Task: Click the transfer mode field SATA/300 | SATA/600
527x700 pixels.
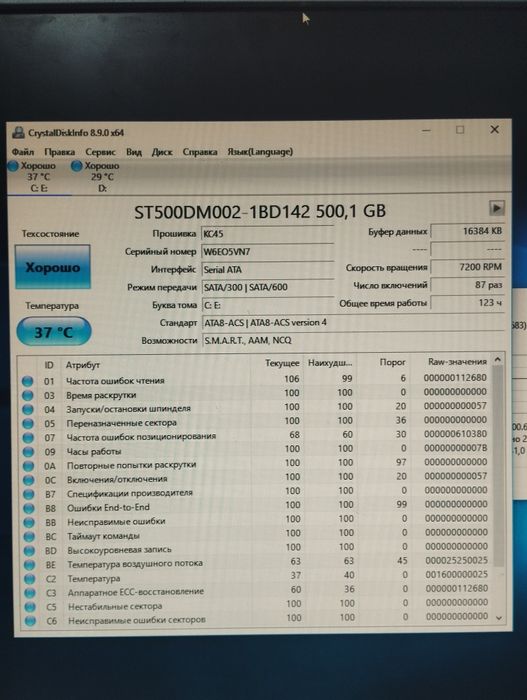Action: 267,287
